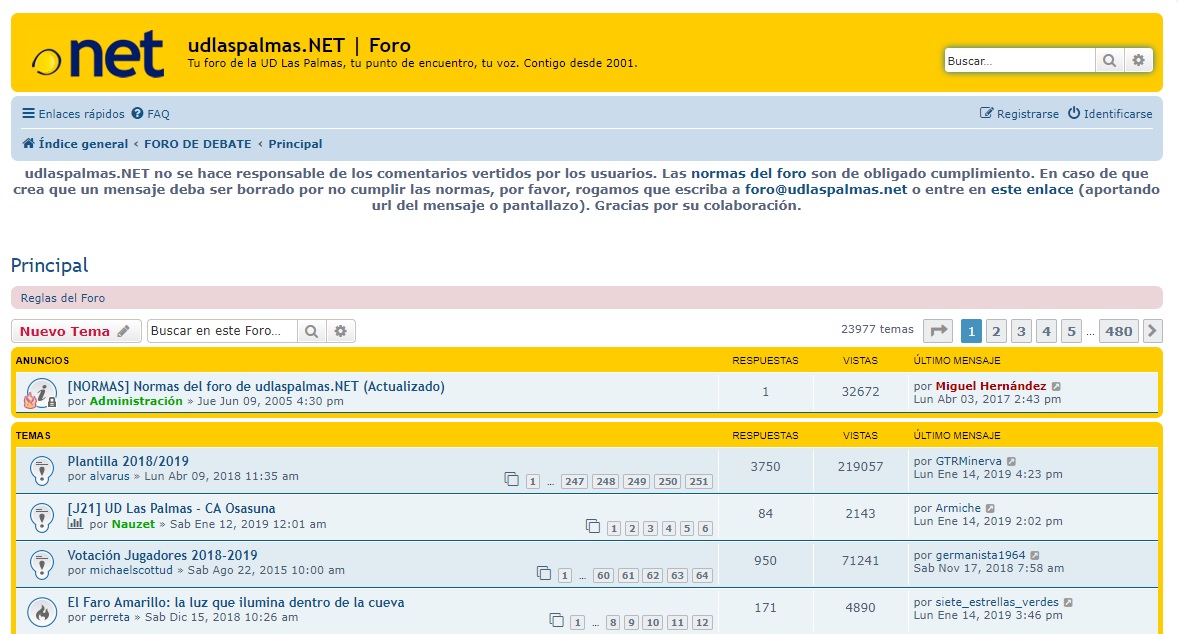
Task: Go to page 5 of topics
Action: [1071, 331]
